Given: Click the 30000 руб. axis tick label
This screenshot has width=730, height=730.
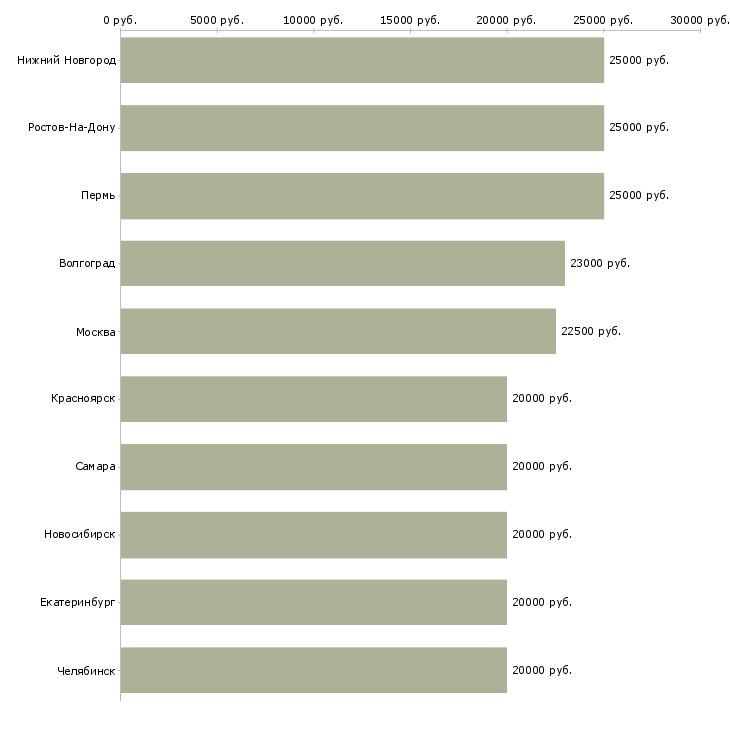Looking at the screenshot, I should coord(700,20).
